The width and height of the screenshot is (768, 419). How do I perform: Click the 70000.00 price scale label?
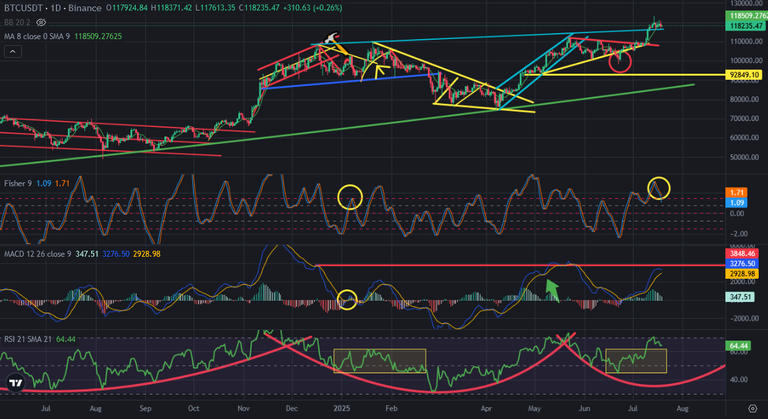tap(746, 119)
